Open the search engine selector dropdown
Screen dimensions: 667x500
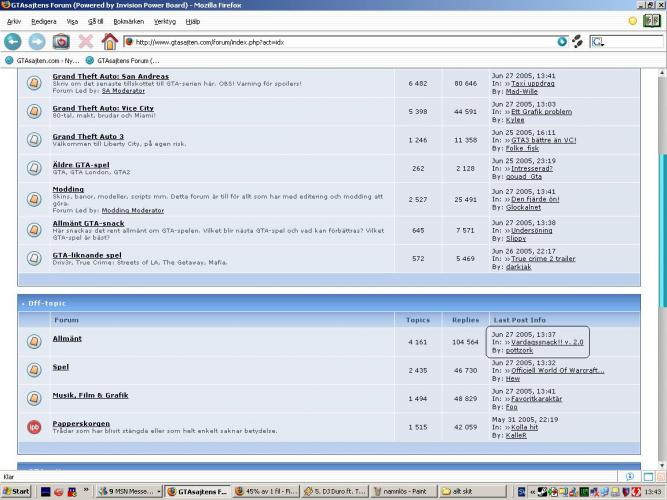(598, 41)
